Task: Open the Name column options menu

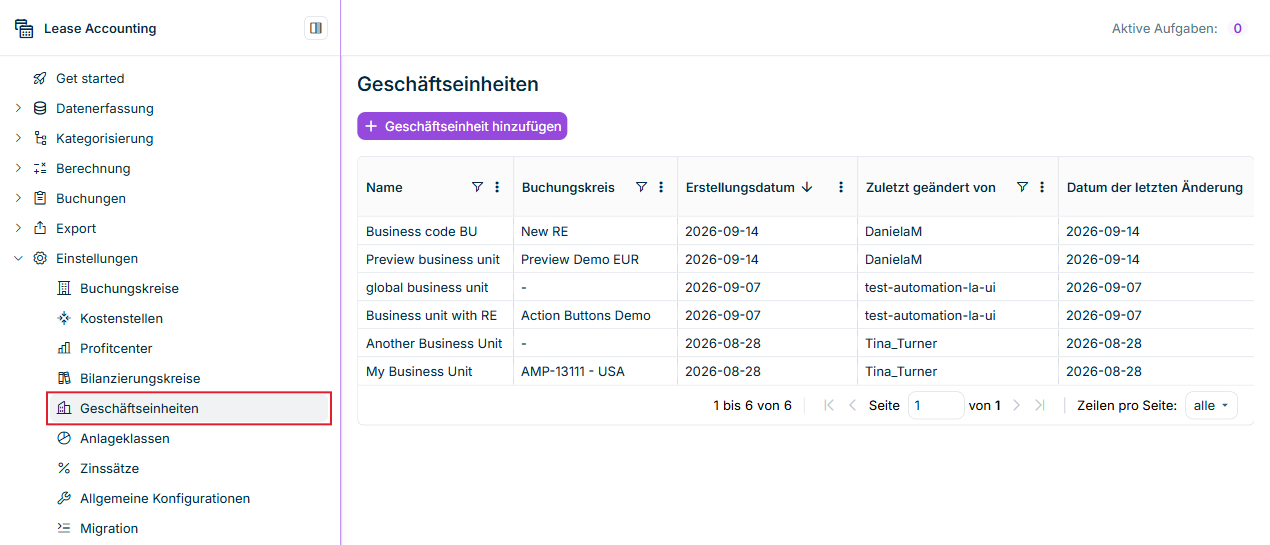Action: (x=497, y=187)
